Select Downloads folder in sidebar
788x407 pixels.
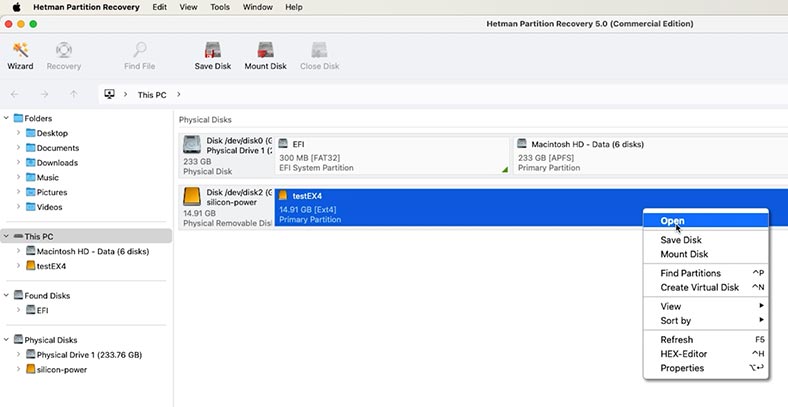tap(57, 163)
